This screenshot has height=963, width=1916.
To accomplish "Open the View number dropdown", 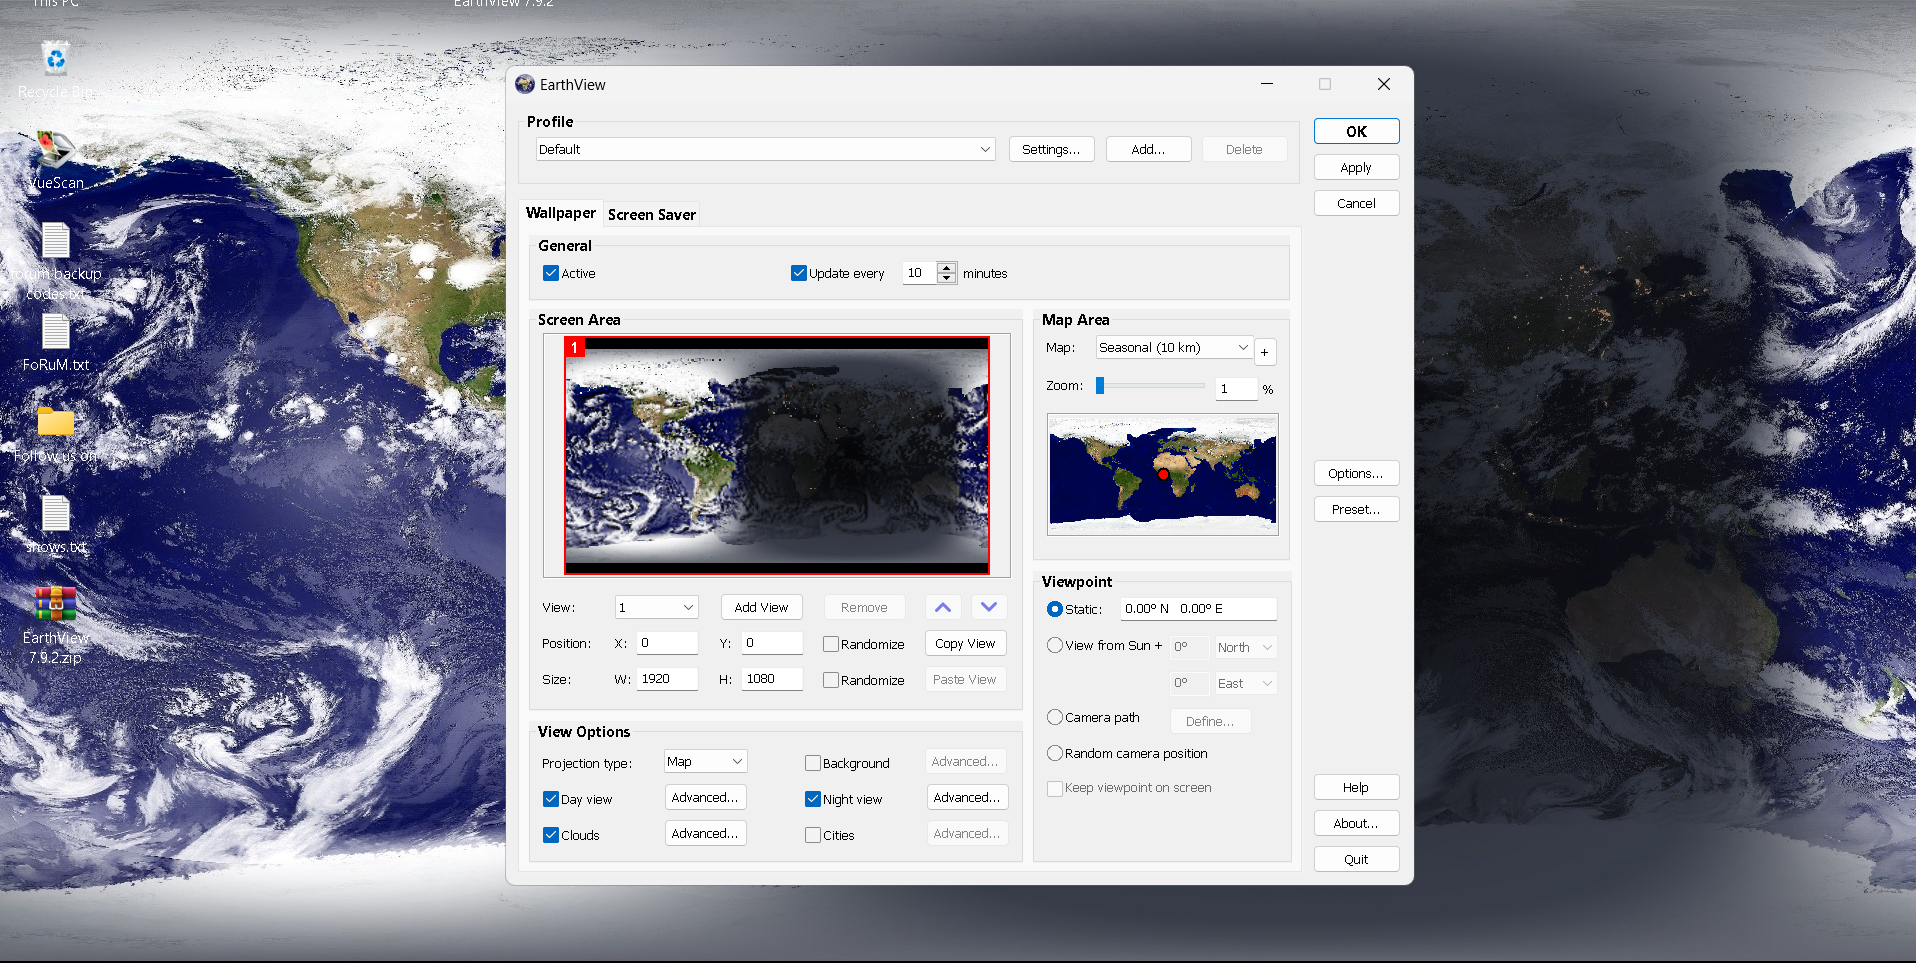I will [x=656, y=607].
